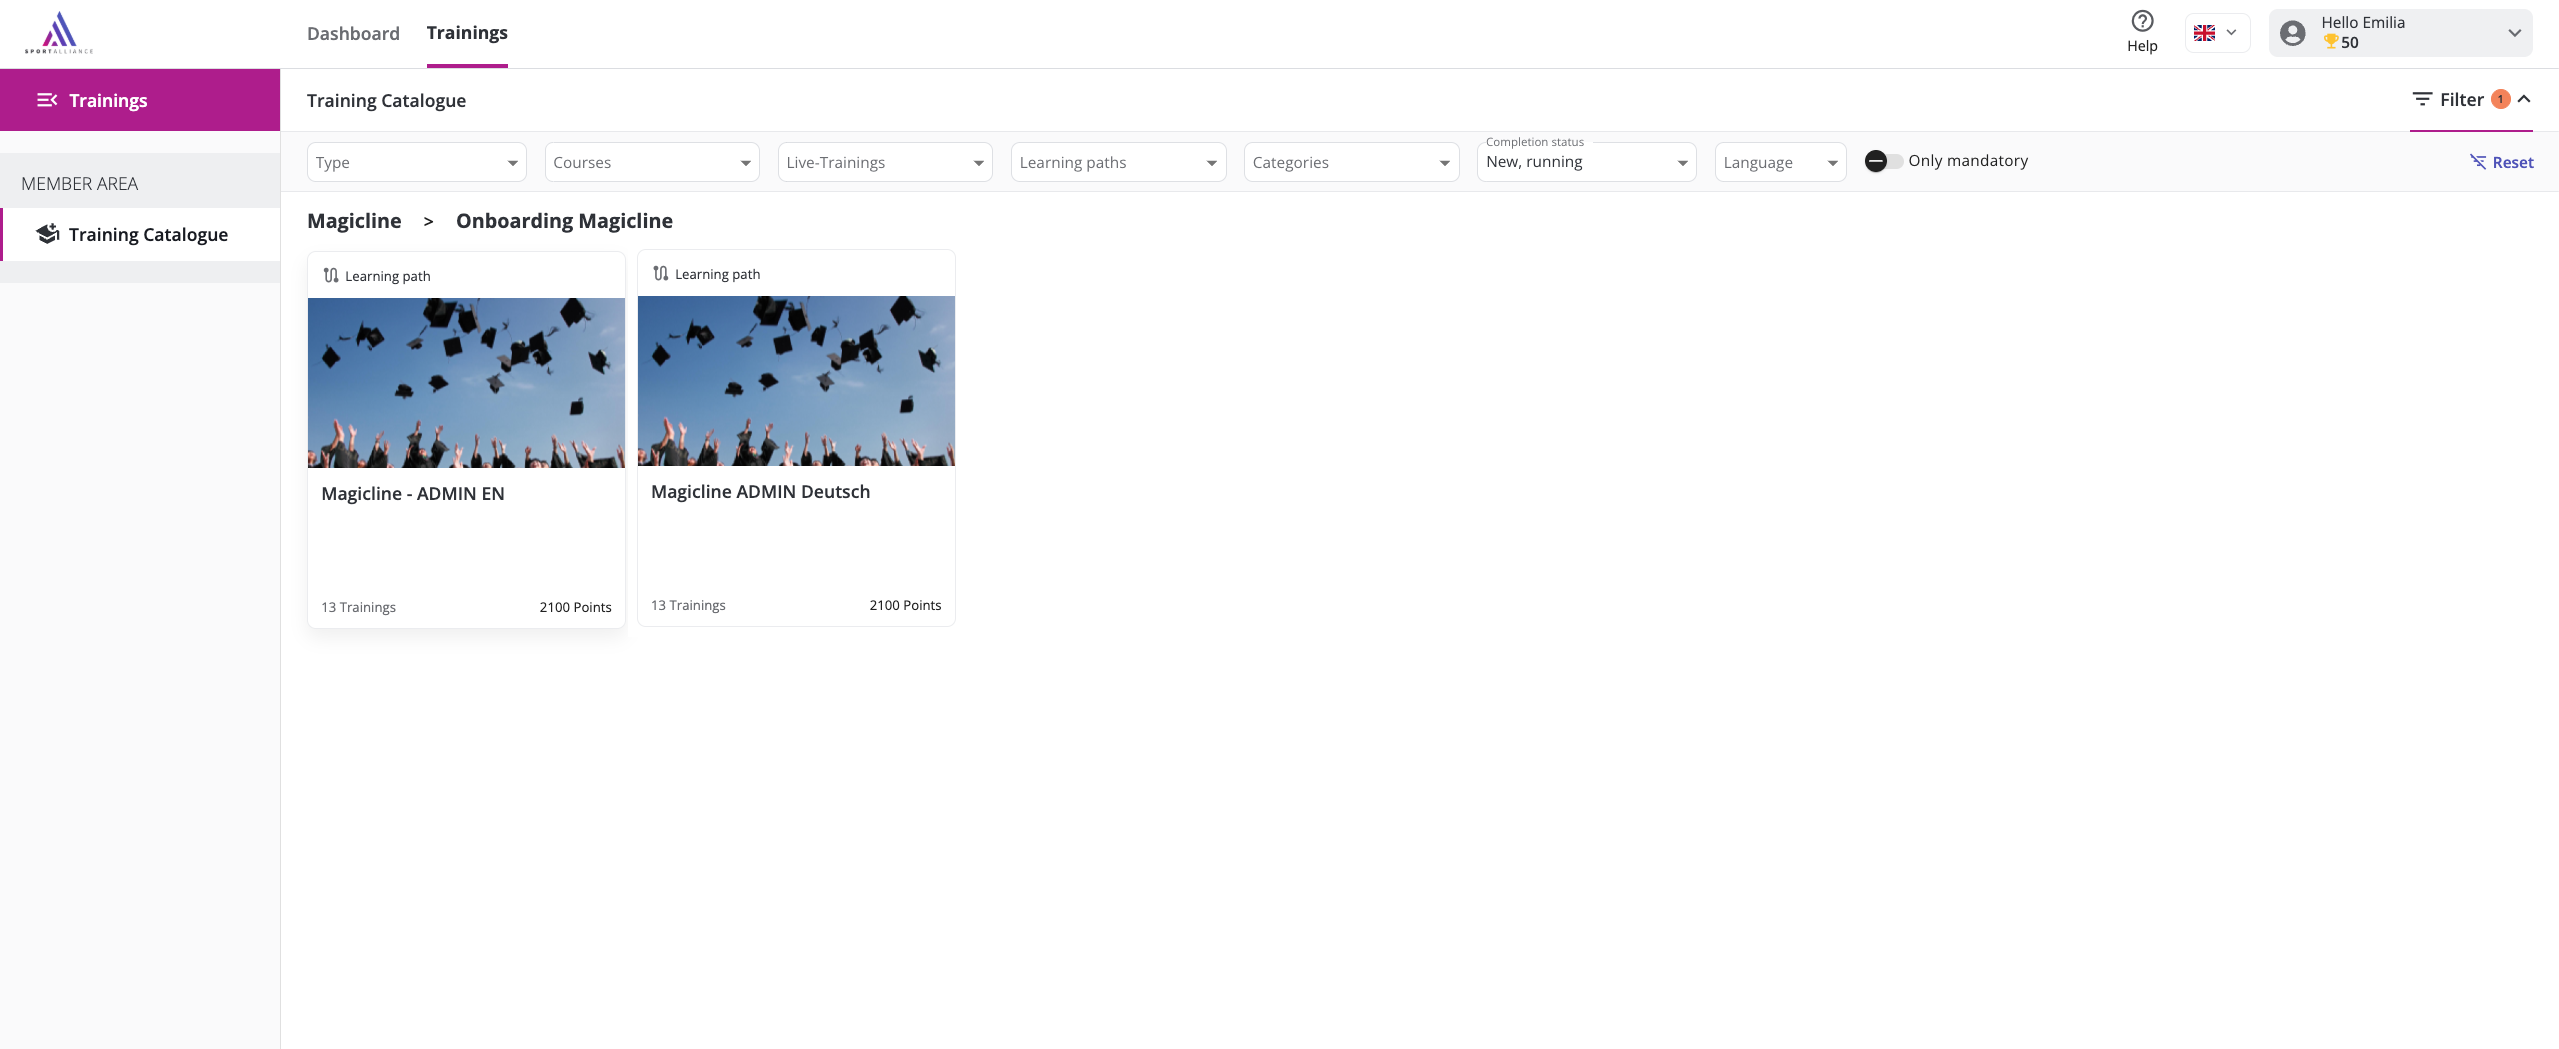The height and width of the screenshot is (1049, 2559).
Task: Open the Categories dropdown
Action: 1351,162
